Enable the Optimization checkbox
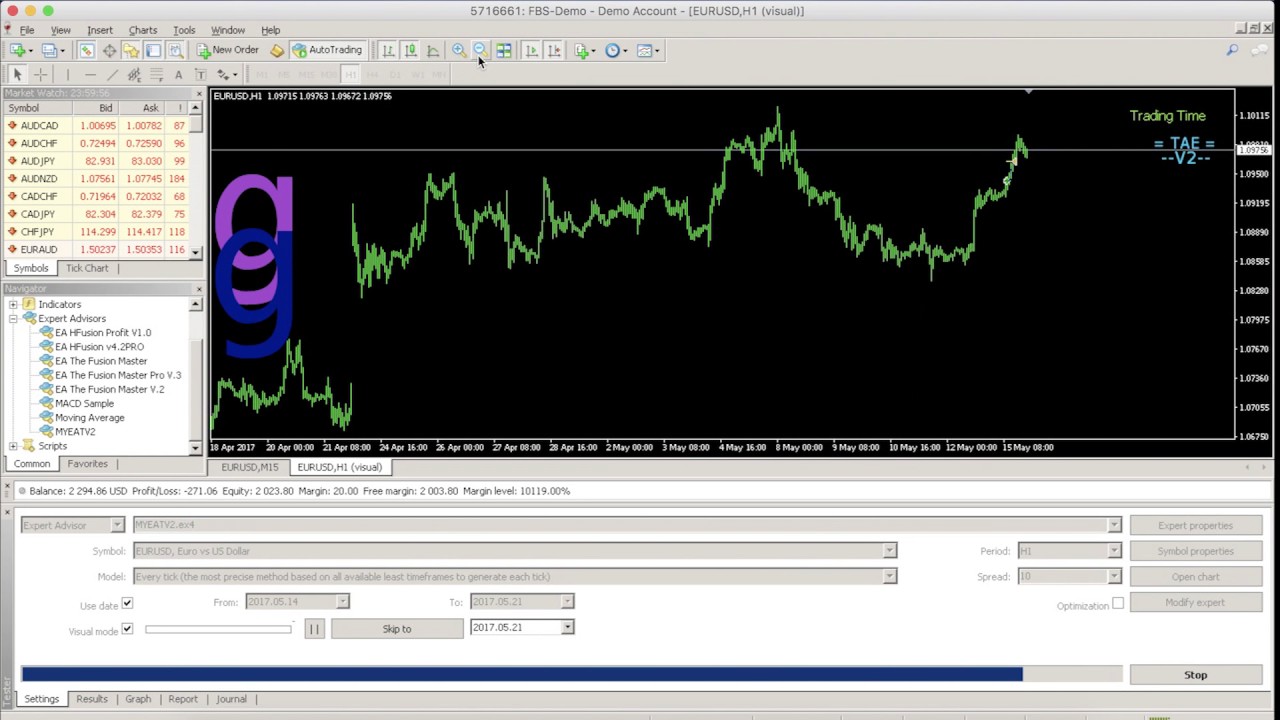The image size is (1280, 720). click(x=1118, y=604)
